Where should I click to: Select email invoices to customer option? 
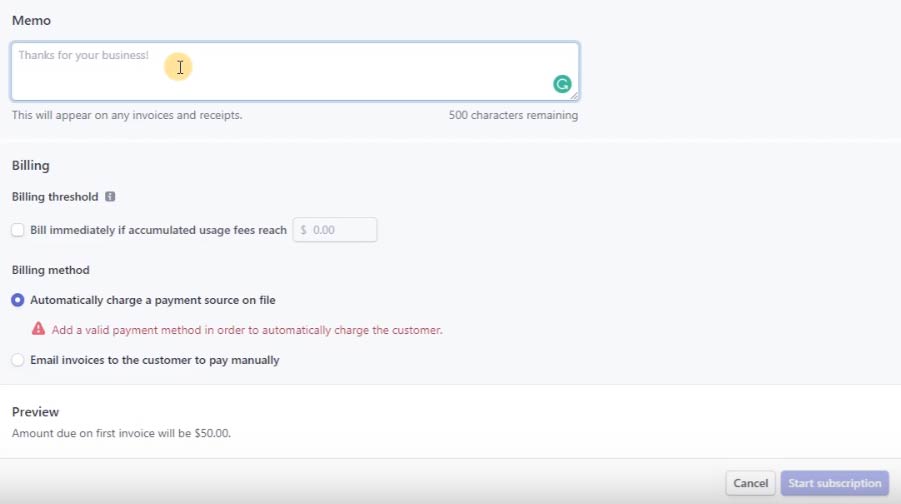click(18, 360)
